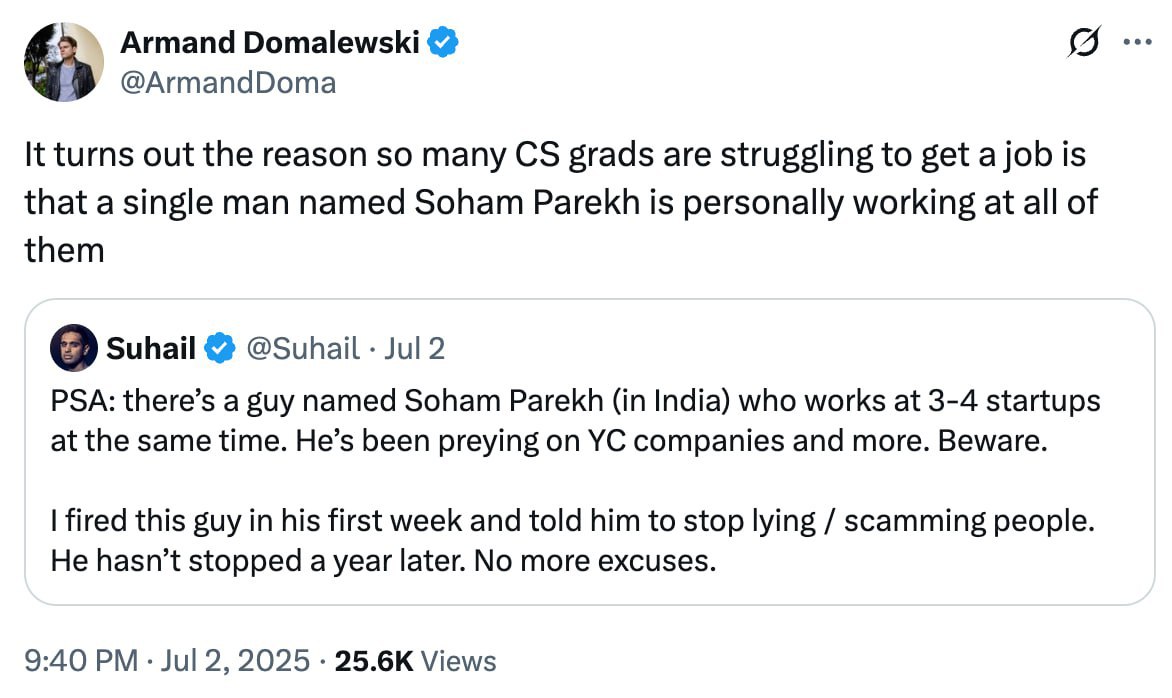Screen dimensions: 1172x698
Task: Click the Grok slashed-circle icon
Action: tap(1084, 43)
